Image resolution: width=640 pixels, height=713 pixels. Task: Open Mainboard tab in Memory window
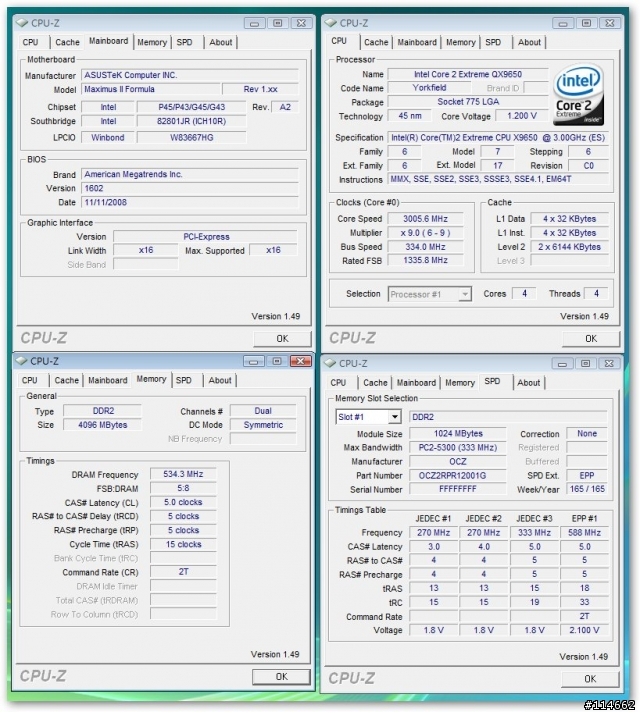point(108,380)
